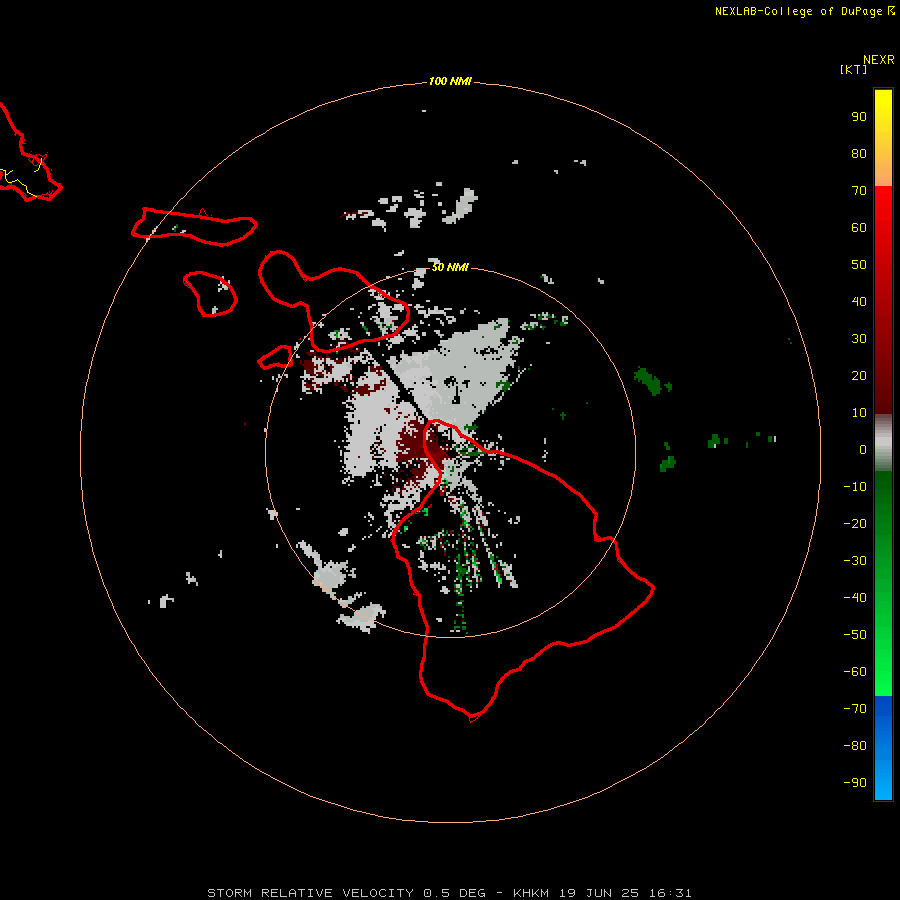Click the '-10' value on velocity scale
This screenshot has width=900, height=900.
pyautogui.click(x=855, y=487)
